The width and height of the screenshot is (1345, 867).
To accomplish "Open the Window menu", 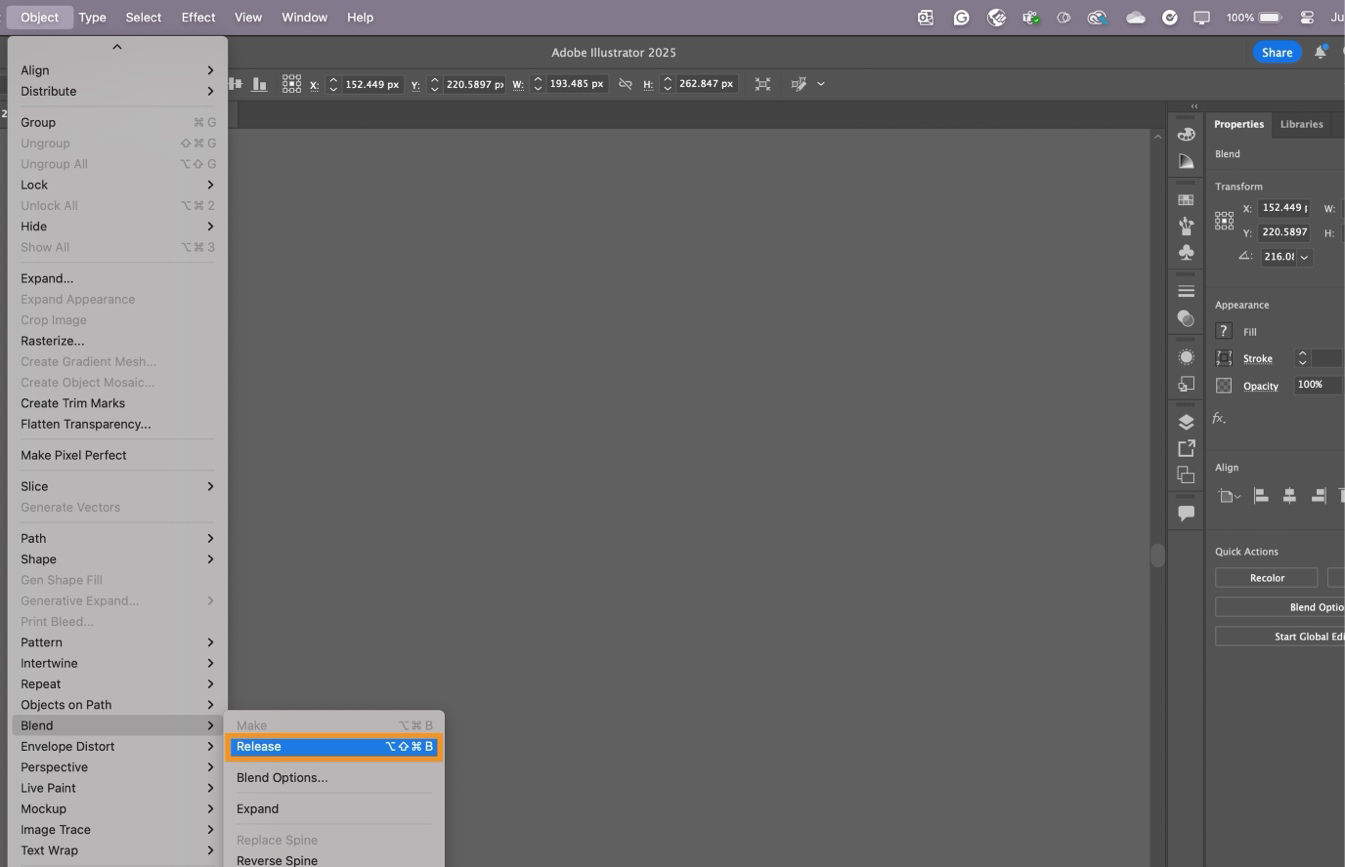I will 304,17.
